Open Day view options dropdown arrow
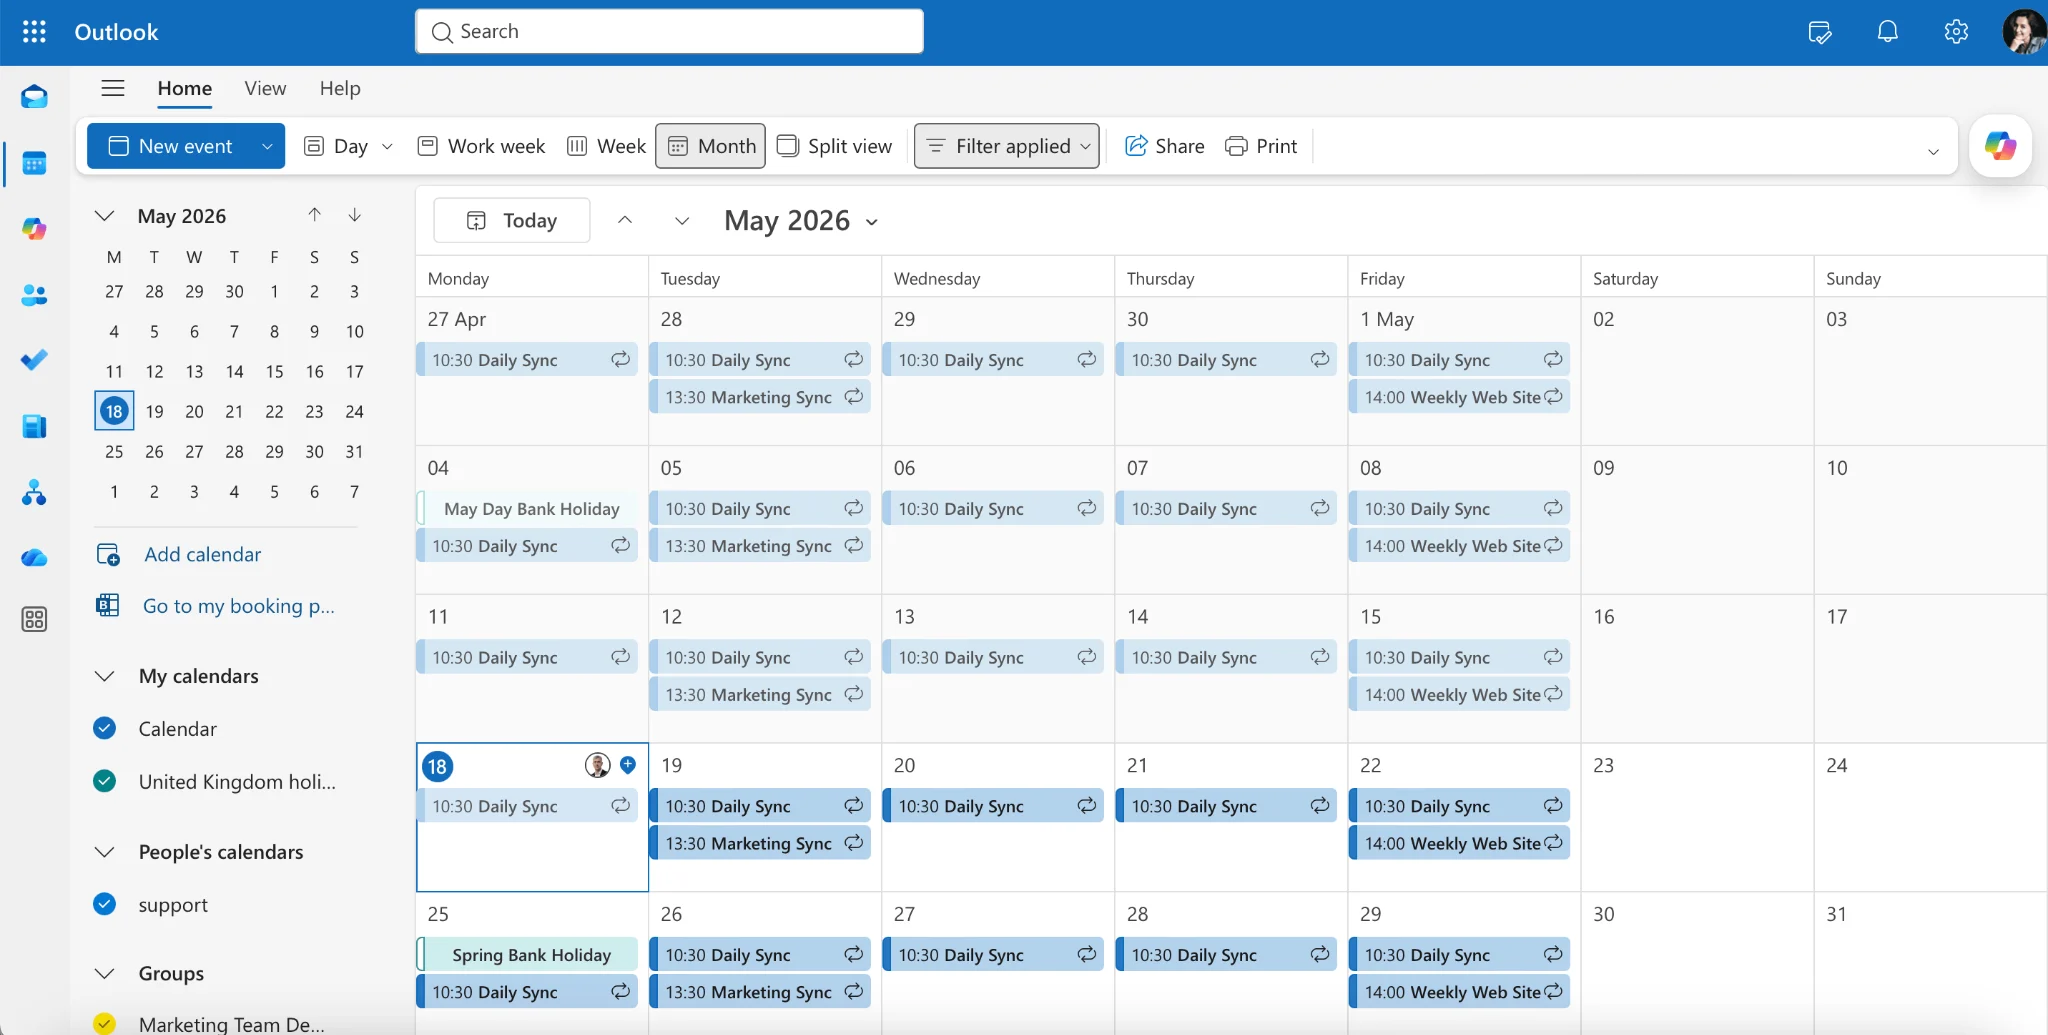Screen dimensions: 2048x1035 [388, 146]
